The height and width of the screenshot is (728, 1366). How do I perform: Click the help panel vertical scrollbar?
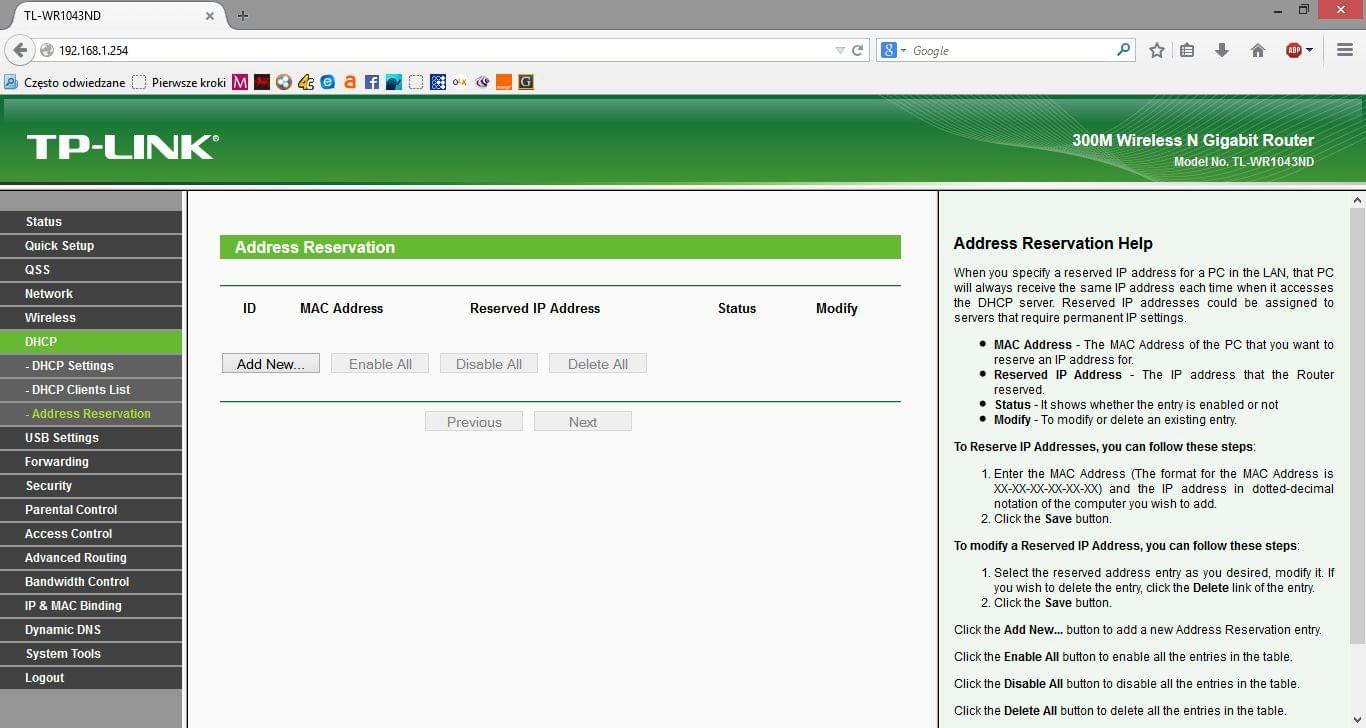1357,425
